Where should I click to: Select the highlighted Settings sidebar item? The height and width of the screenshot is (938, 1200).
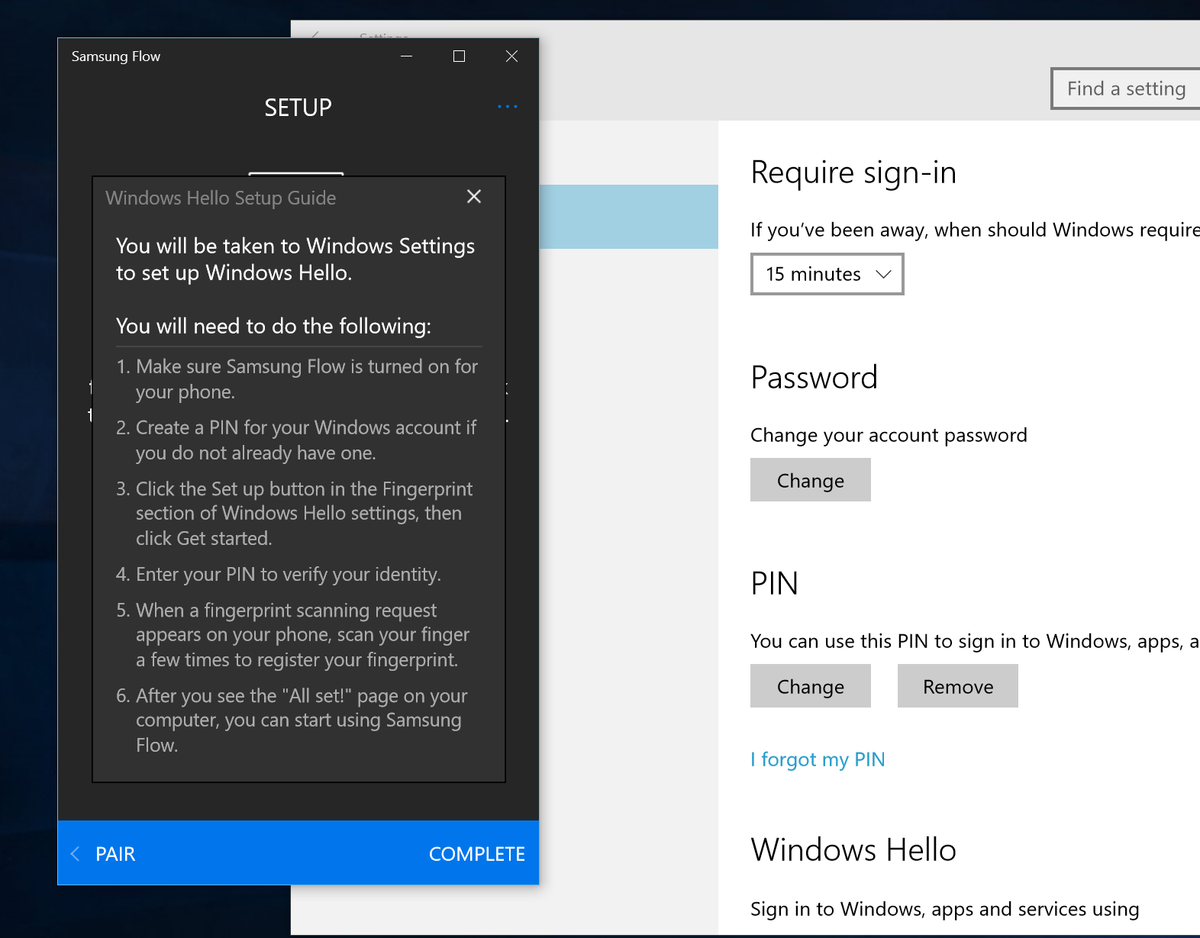click(x=628, y=216)
